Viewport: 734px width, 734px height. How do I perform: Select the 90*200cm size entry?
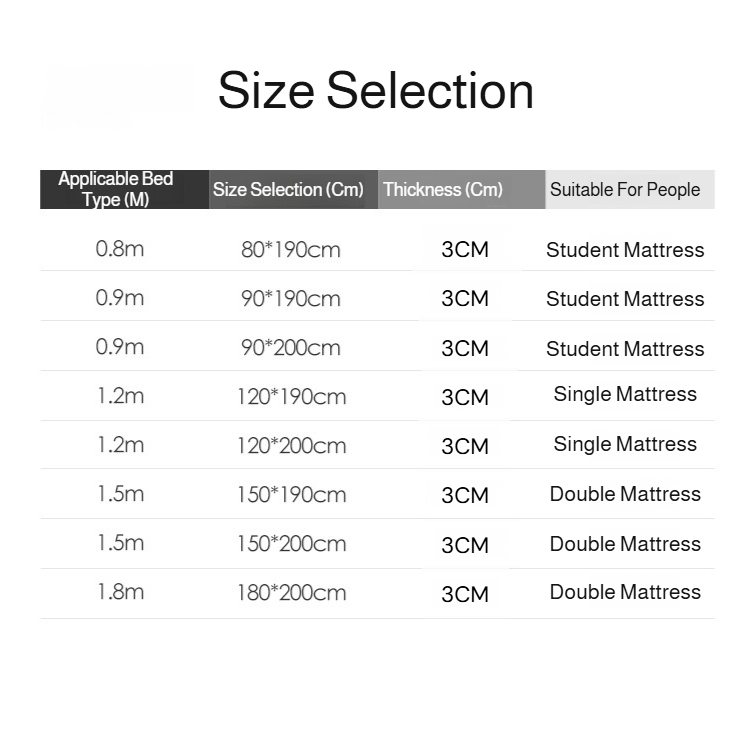[291, 347]
